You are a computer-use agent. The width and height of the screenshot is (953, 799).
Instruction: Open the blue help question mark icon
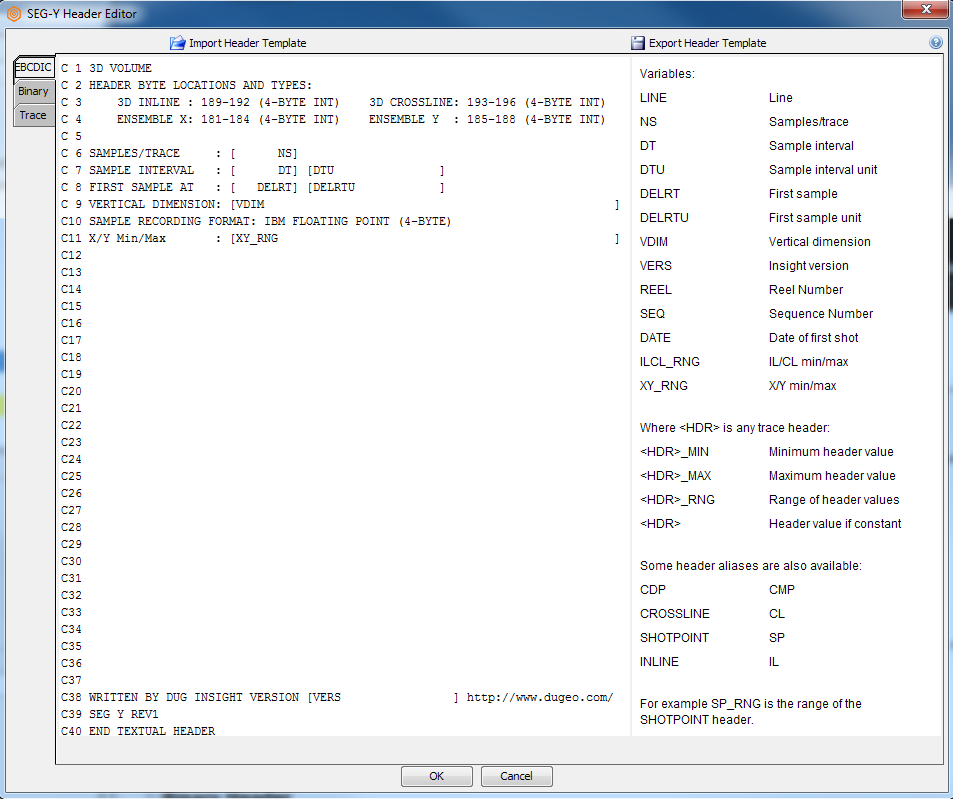[x=936, y=42]
